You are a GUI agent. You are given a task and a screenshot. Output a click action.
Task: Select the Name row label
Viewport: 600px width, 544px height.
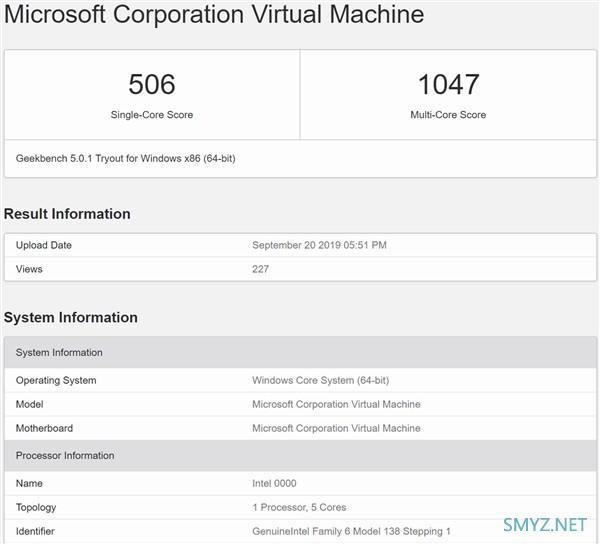pos(29,484)
